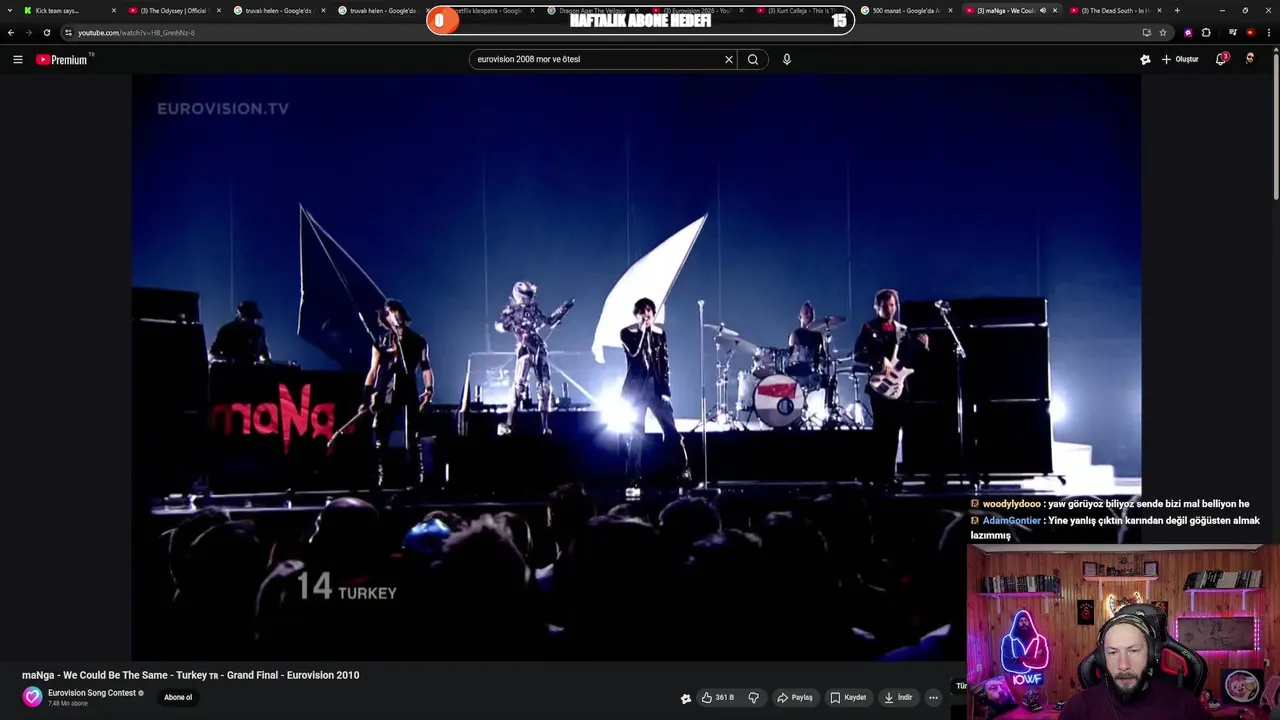
Task: Reload the page with the refresh icon
Action: point(46,32)
